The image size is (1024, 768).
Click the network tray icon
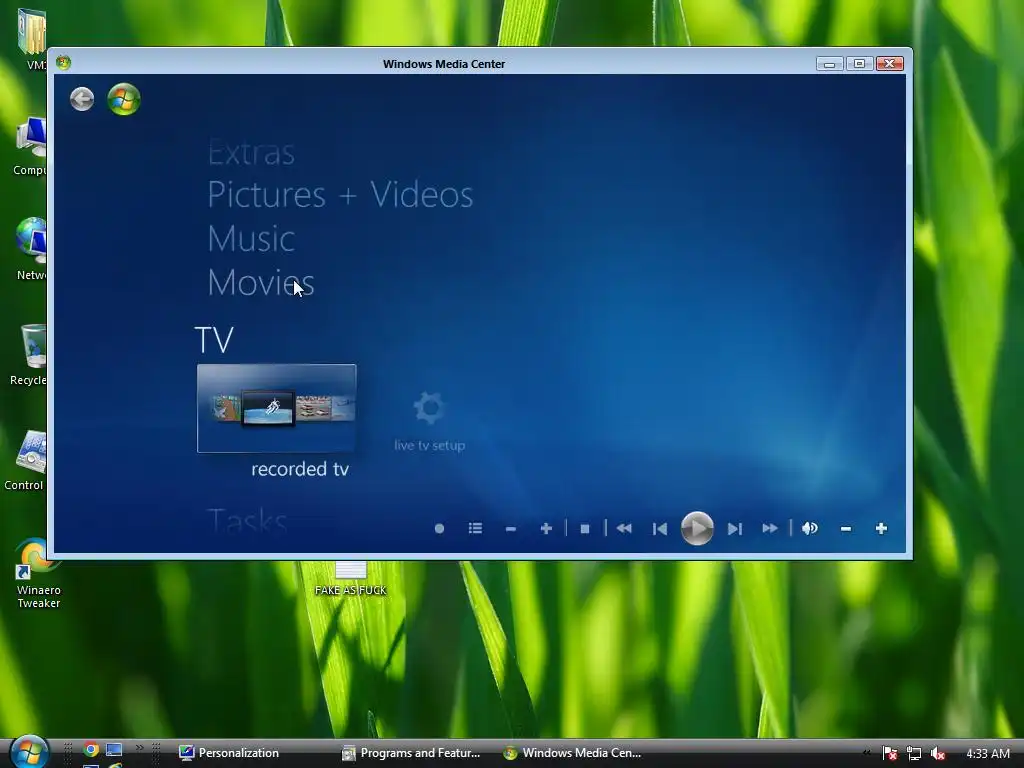click(x=914, y=753)
